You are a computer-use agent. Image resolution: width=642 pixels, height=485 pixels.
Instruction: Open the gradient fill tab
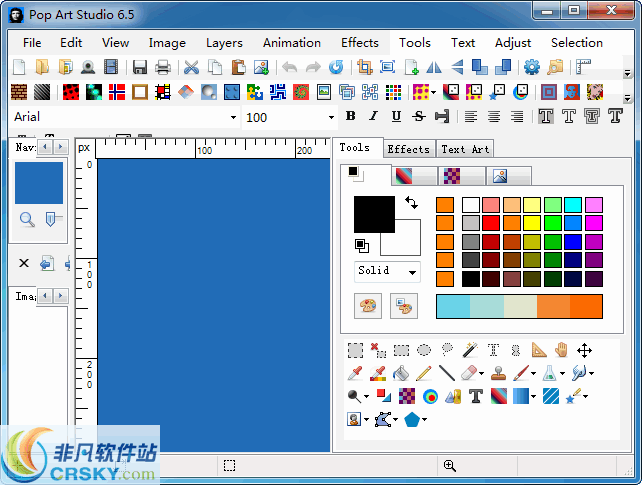tap(414, 176)
